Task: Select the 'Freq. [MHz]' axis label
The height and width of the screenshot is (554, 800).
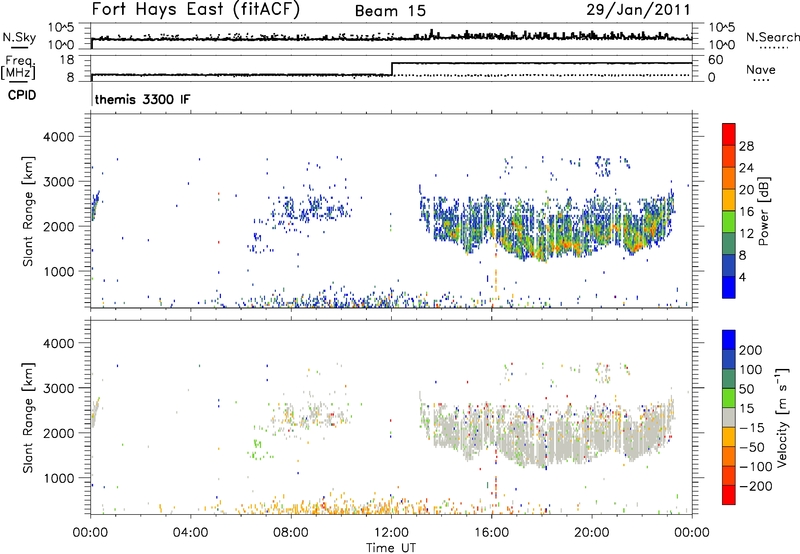Action: click(19, 68)
